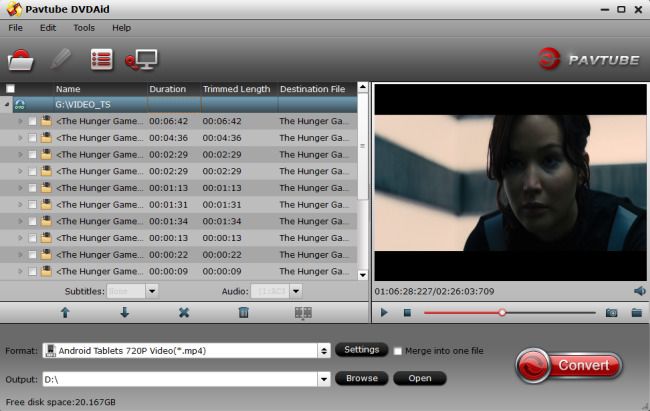Image resolution: width=650 pixels, height=411 pixels.
Task: Move item up with the up arrow
Action: (65, 312)
